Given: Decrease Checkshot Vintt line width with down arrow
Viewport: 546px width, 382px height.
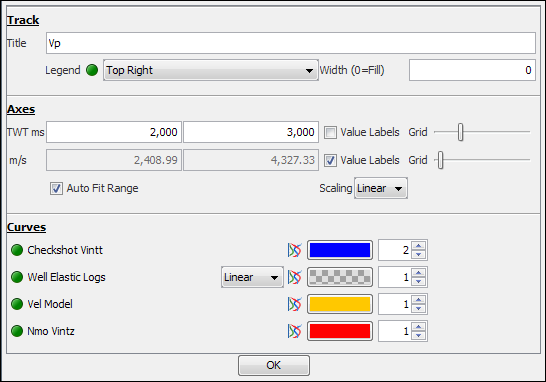Looking at the screenshot, I should click(419, 255).
